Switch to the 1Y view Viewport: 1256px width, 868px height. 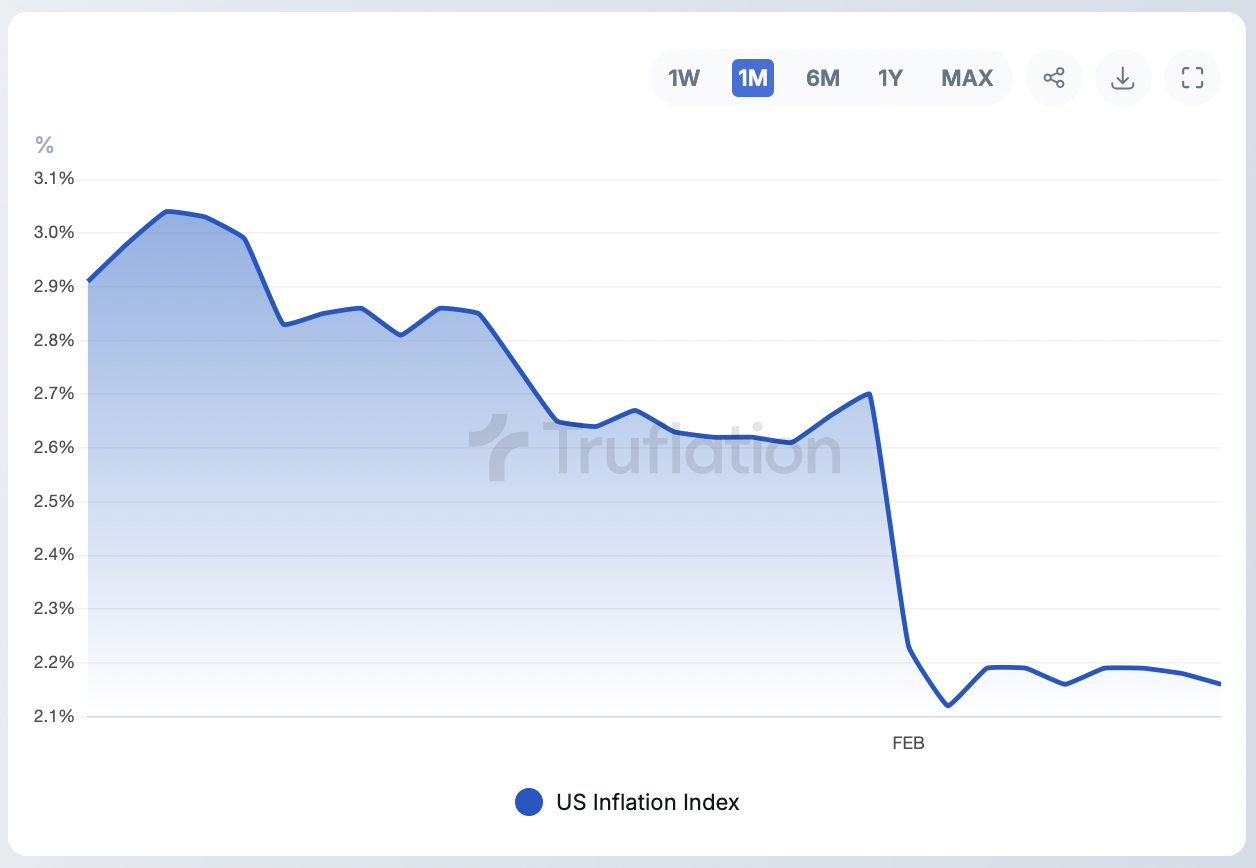[x=890, y=78]
